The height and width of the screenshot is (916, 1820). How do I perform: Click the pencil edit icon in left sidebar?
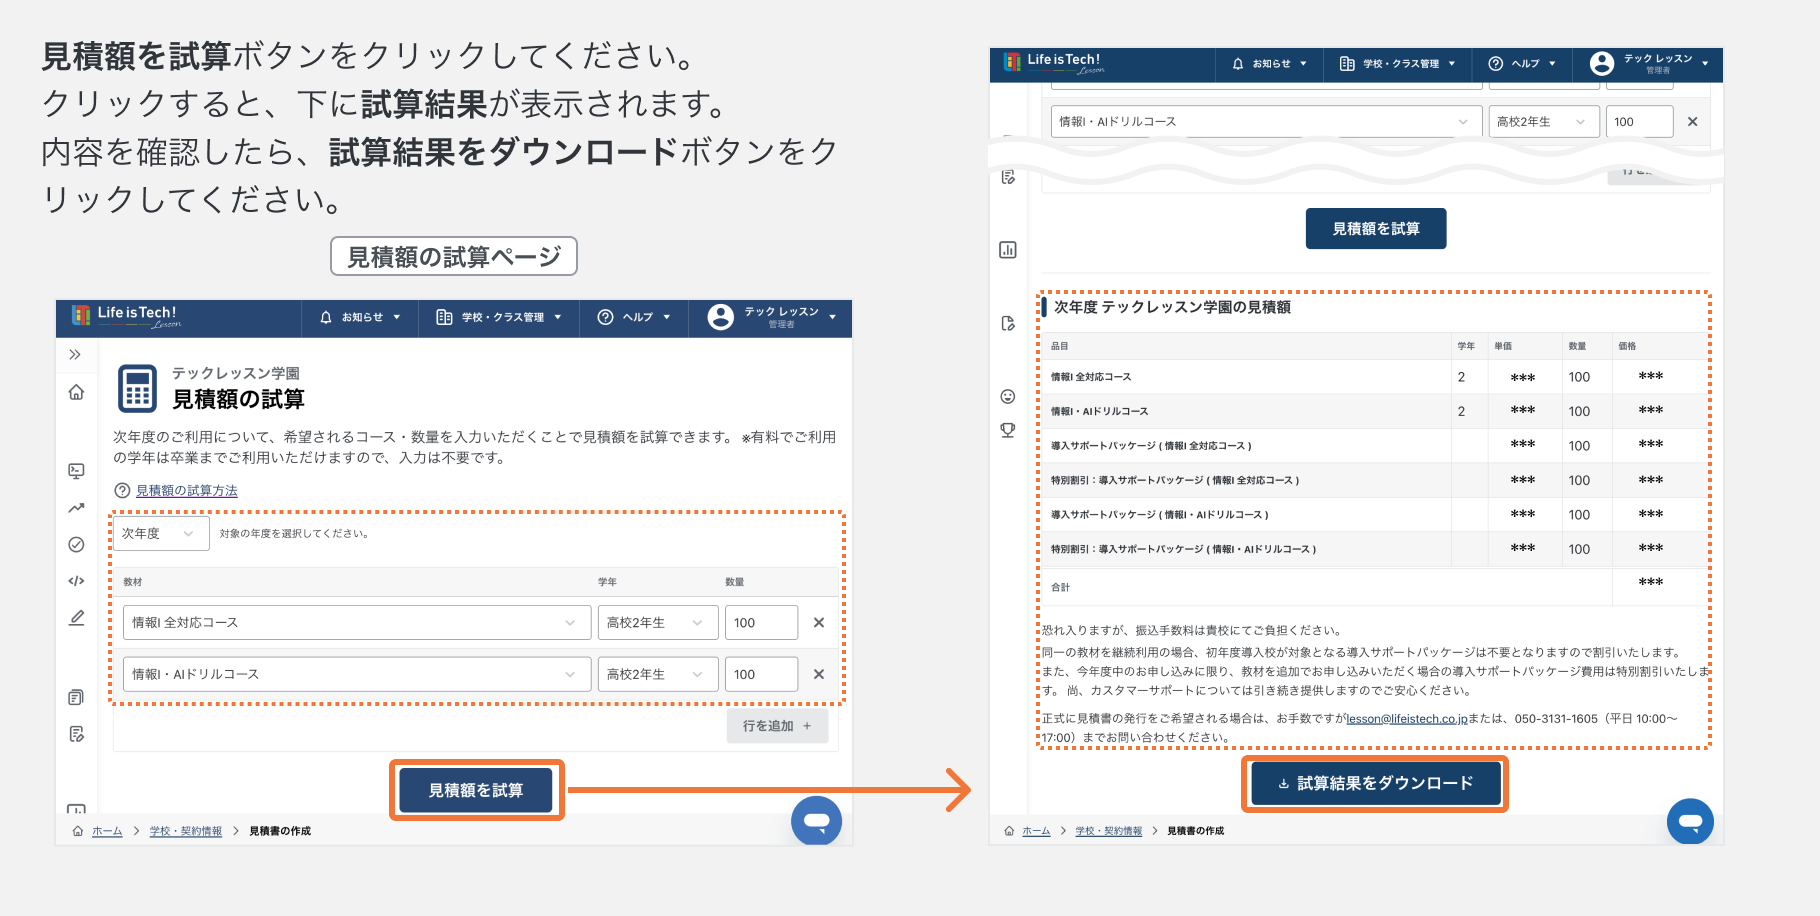(76, 618)
